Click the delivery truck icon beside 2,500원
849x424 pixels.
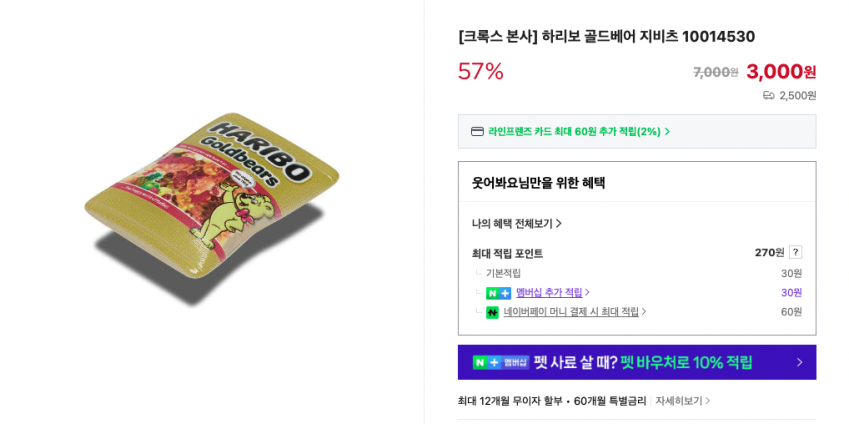tap(768, 96)
